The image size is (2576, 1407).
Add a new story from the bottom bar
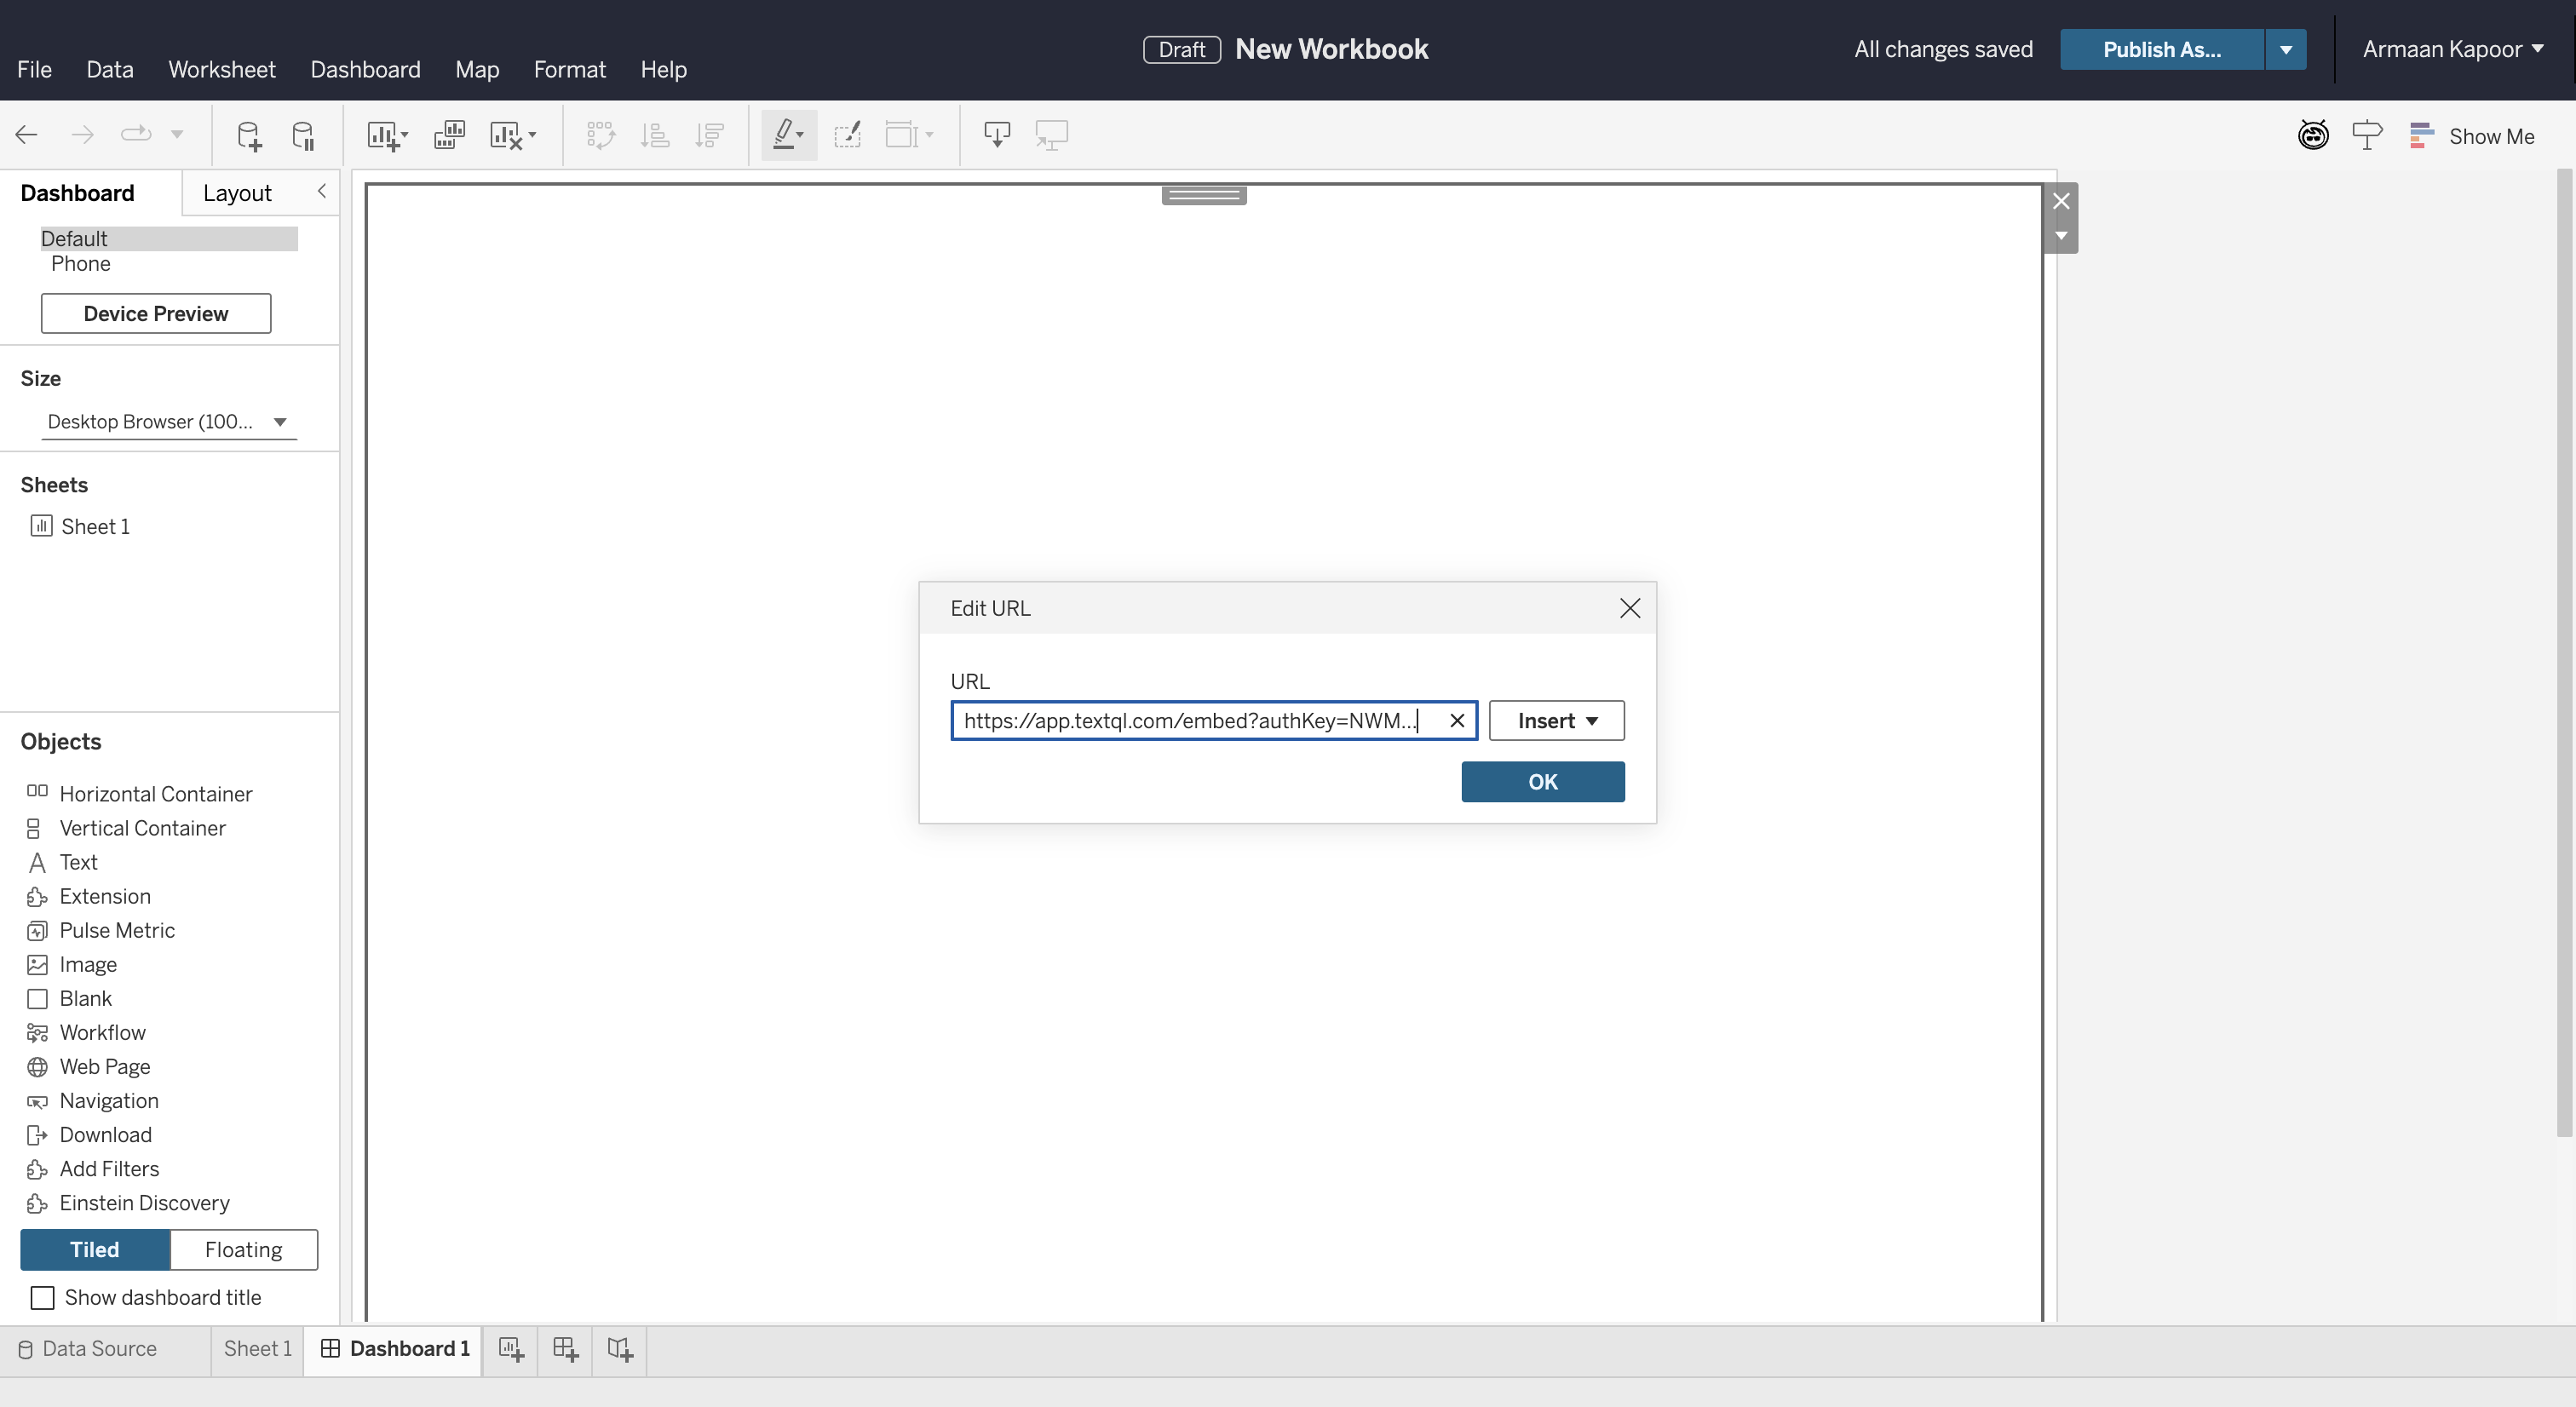[x=619, y=1350]
